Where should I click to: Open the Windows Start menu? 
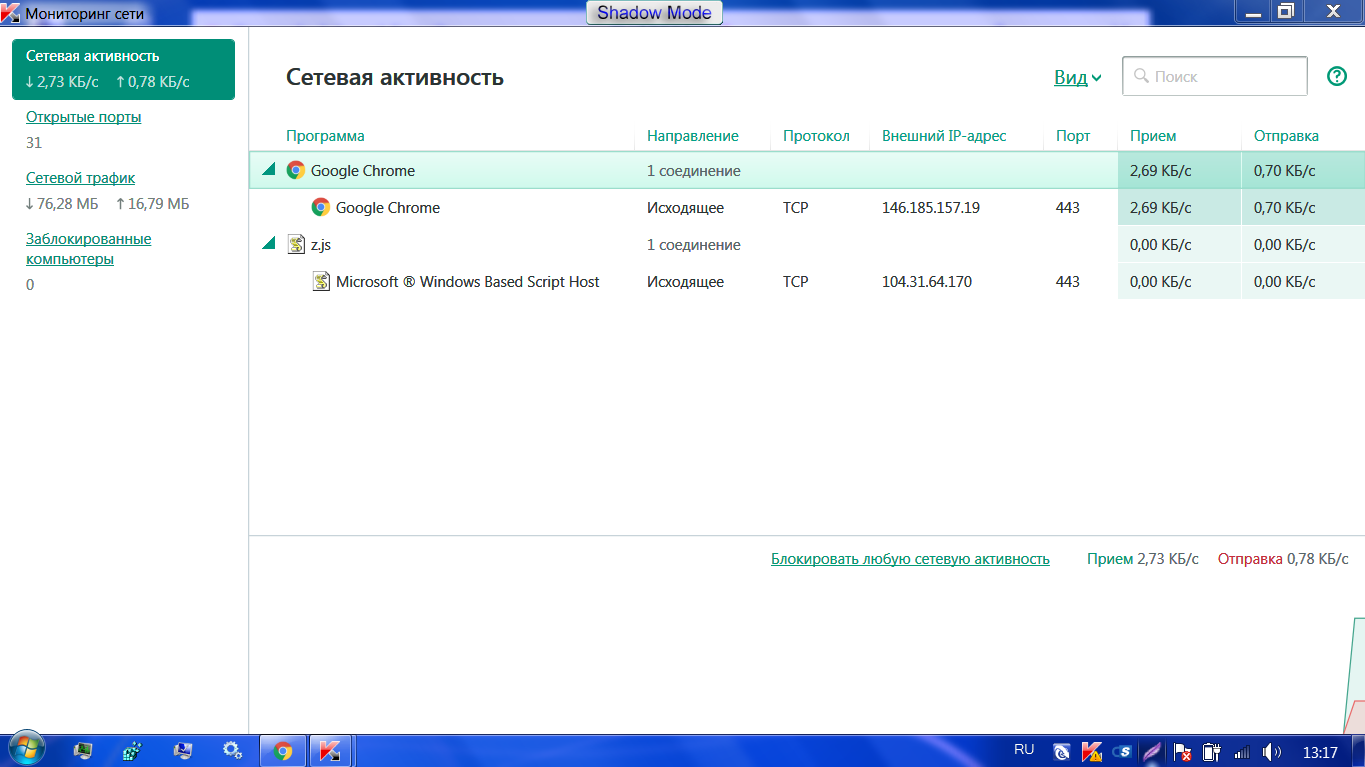(x=25, y=750)
